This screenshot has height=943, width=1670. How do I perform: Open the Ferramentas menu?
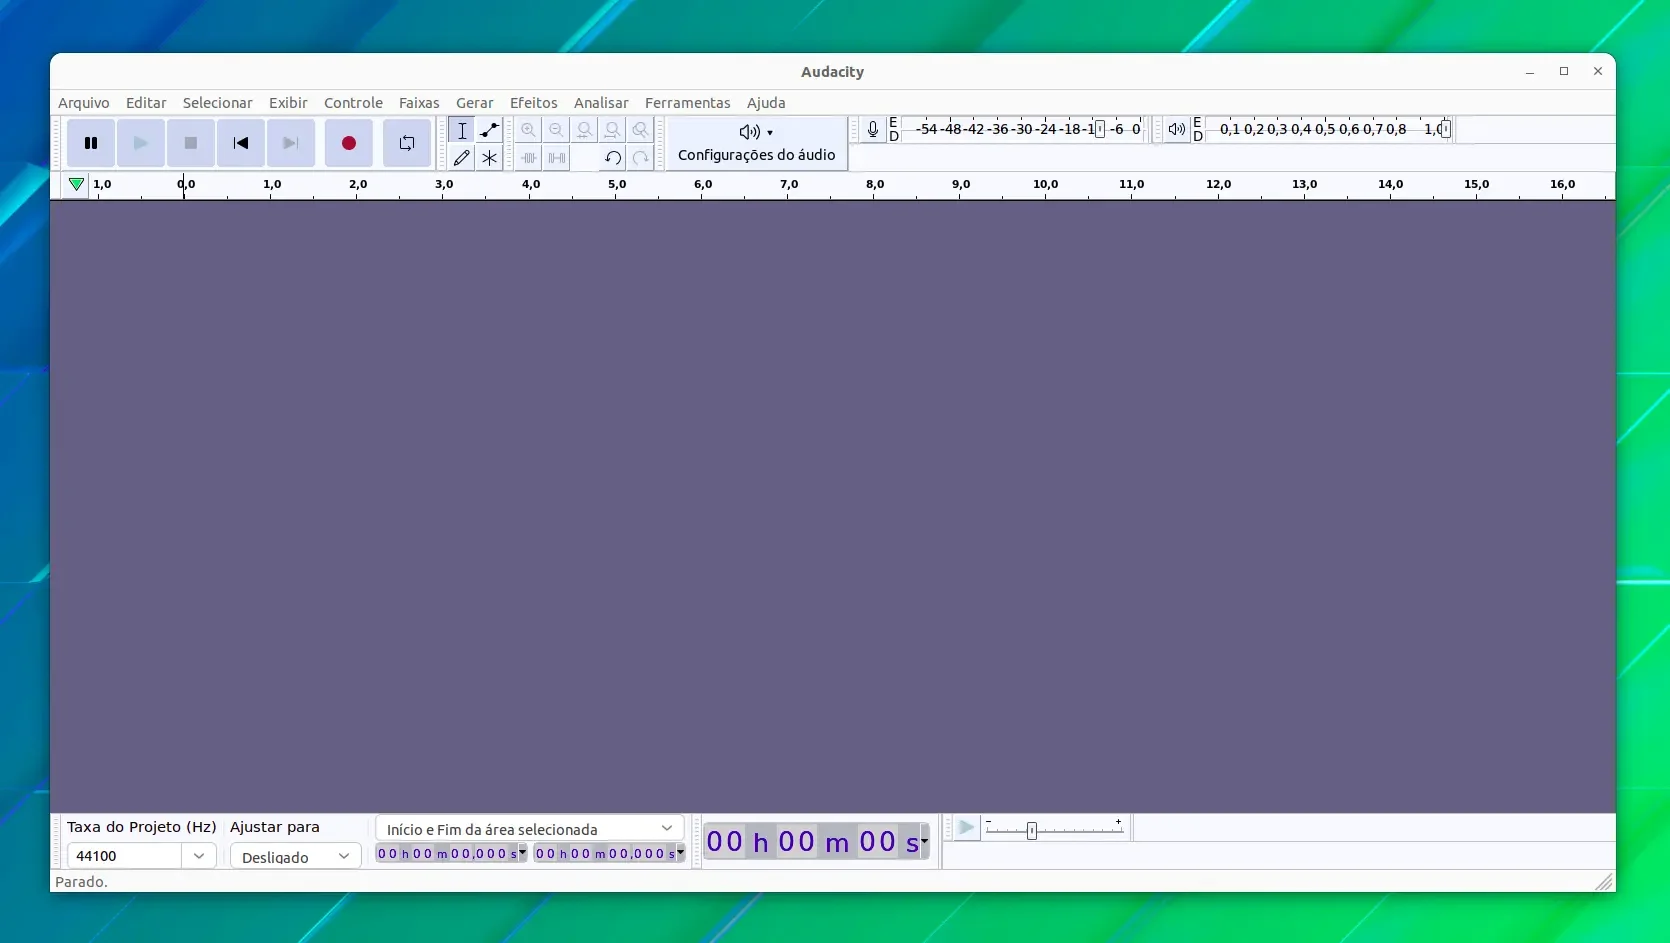pyautogui.click(x=688, y=103)
